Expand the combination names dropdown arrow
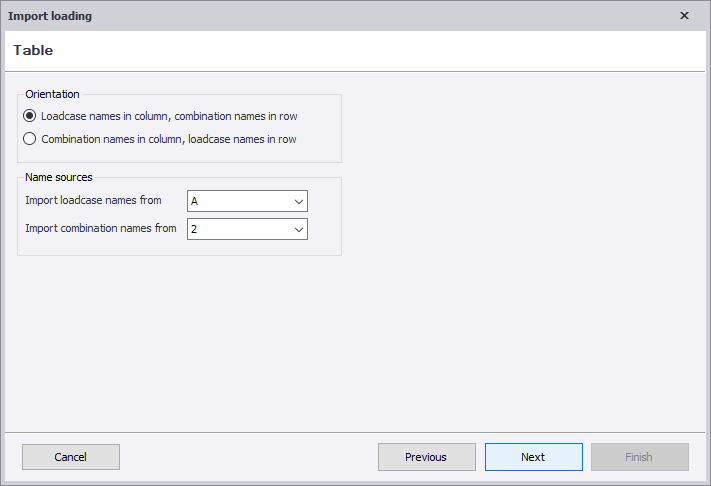711x486 pixels. click(298, 229)
